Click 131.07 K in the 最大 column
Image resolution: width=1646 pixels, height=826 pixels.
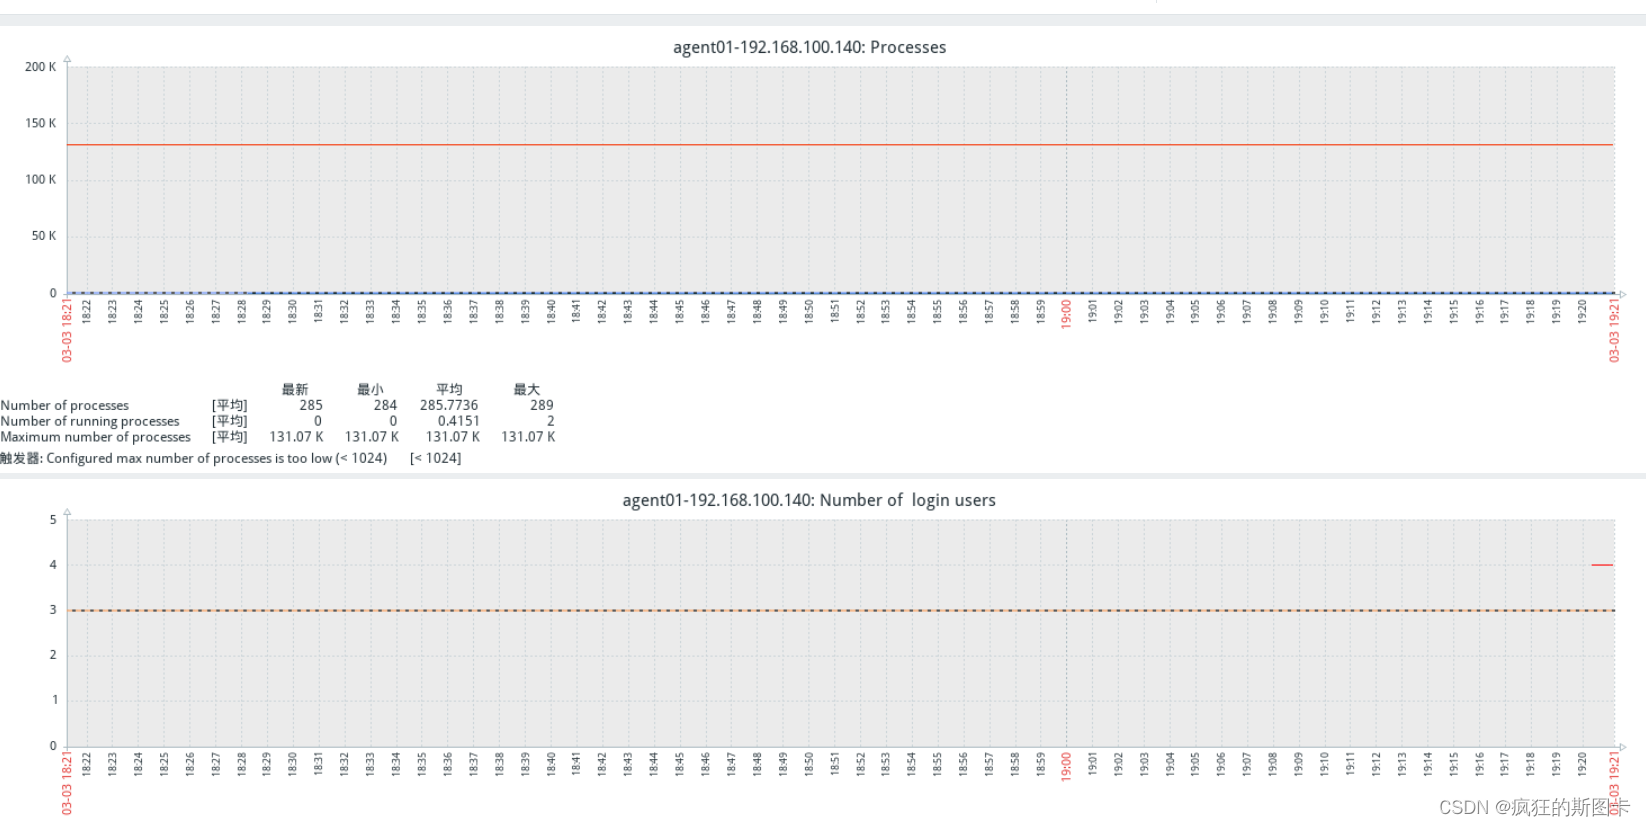point(528,437)
